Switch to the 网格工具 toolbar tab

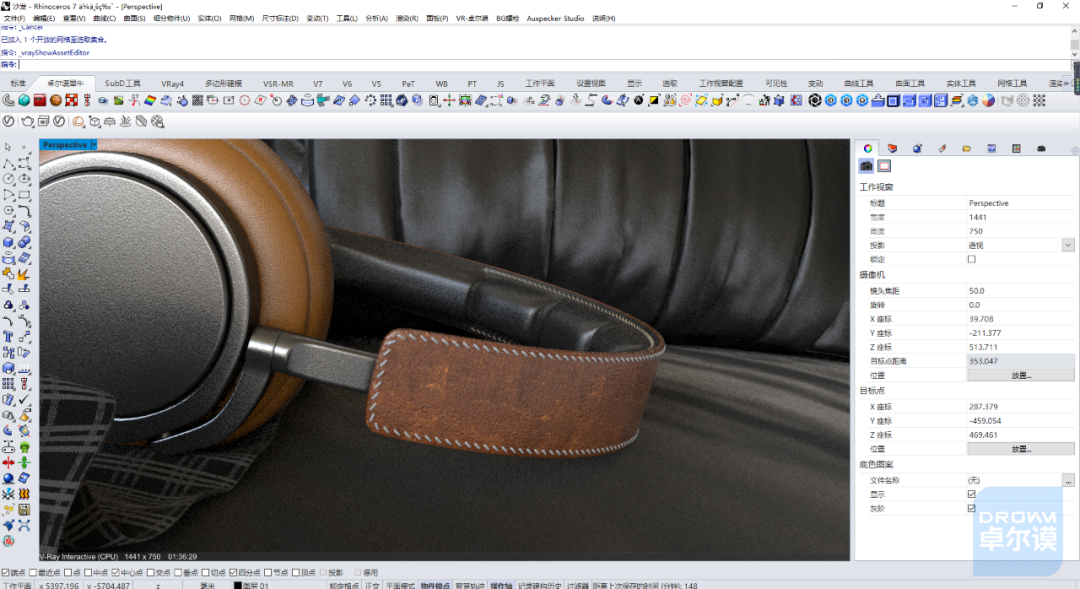click(1012, 83)
